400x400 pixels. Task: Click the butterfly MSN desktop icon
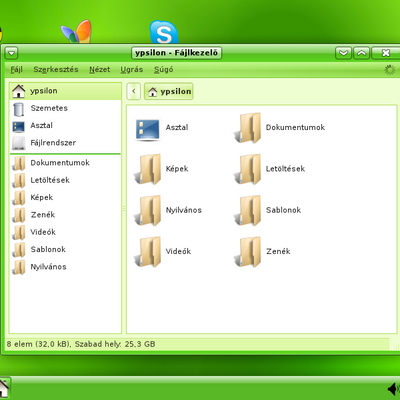(77, 32)
